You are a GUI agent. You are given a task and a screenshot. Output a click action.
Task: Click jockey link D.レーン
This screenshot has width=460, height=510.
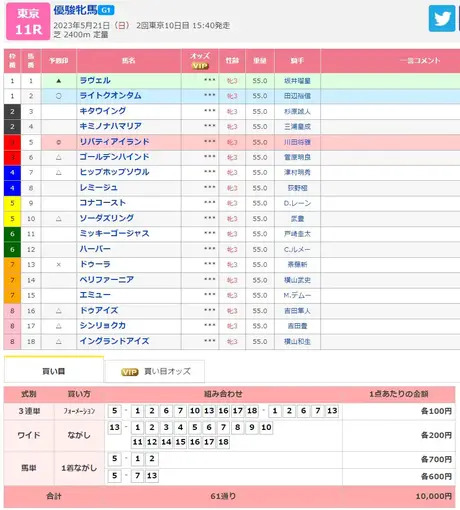coord(297,203)
